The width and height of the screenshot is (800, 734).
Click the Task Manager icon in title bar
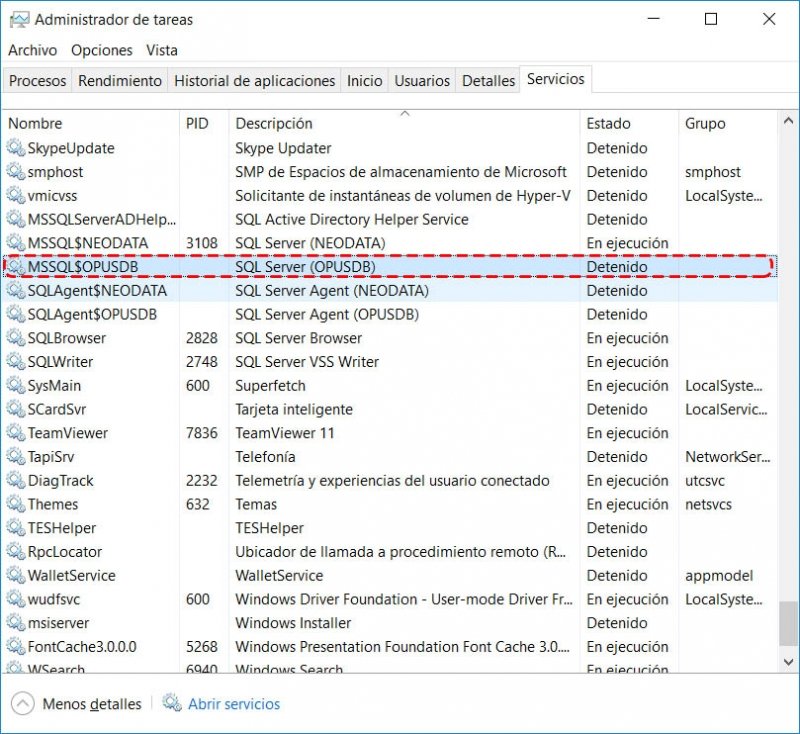click(x=18, y=19)
